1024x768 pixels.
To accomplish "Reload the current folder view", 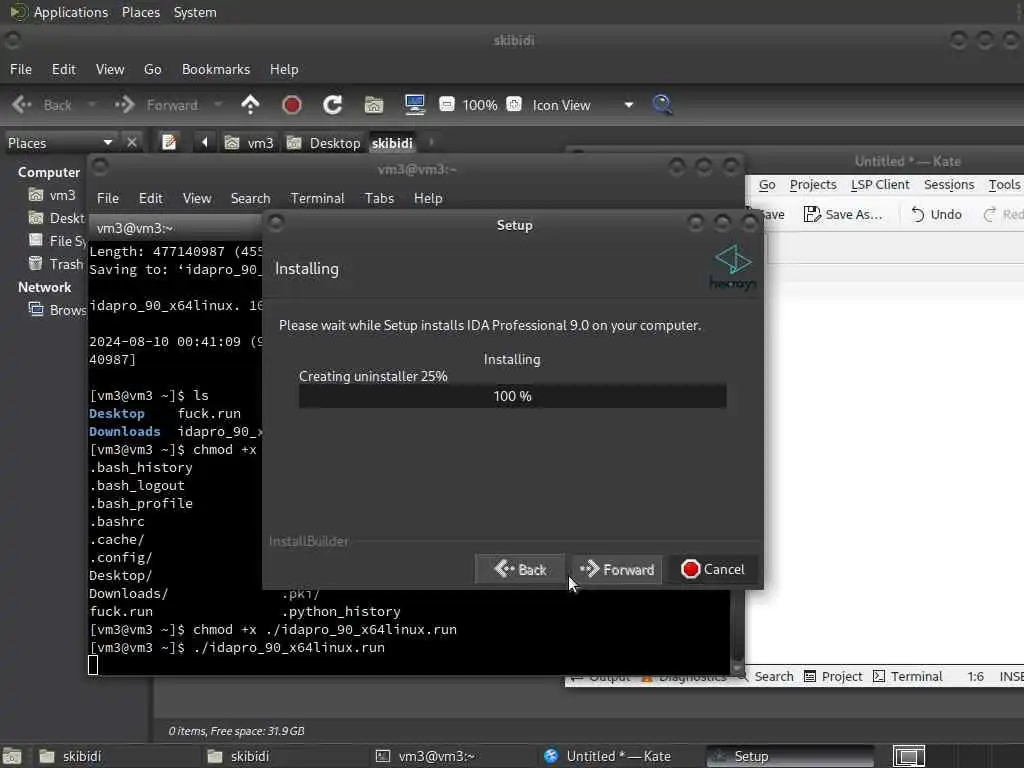I will (x=332, y=104).
